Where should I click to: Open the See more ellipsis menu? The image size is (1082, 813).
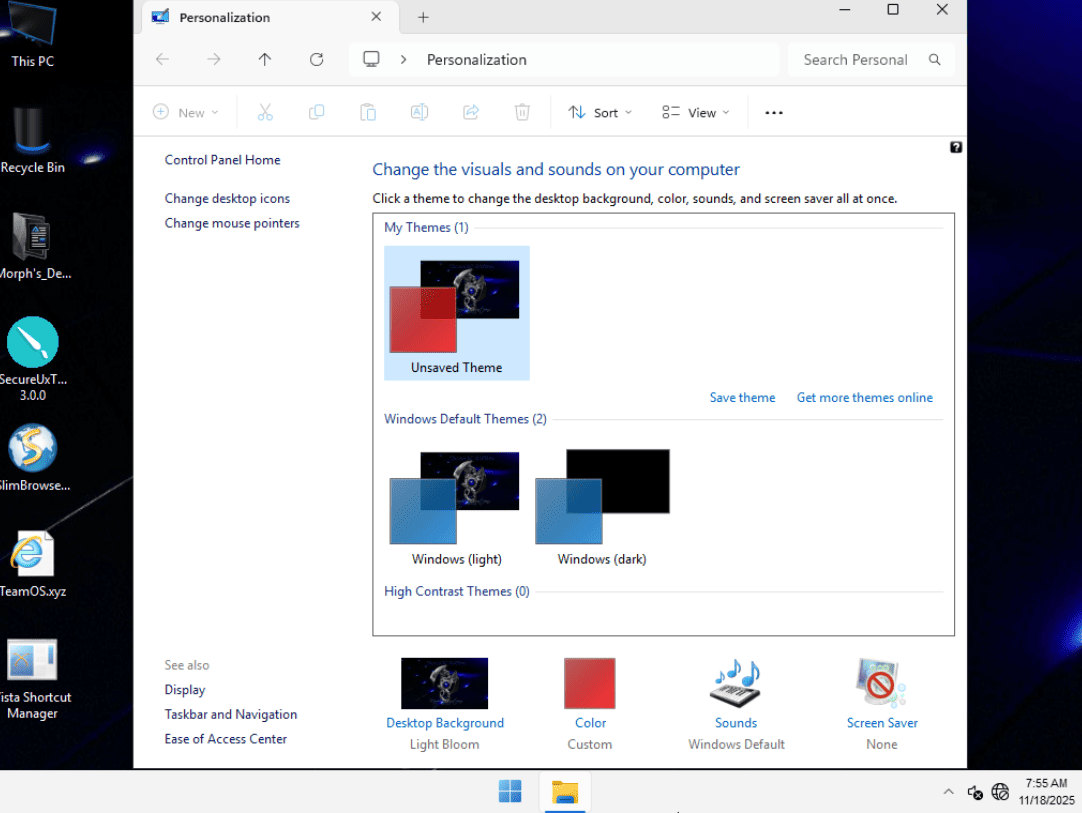773,113
